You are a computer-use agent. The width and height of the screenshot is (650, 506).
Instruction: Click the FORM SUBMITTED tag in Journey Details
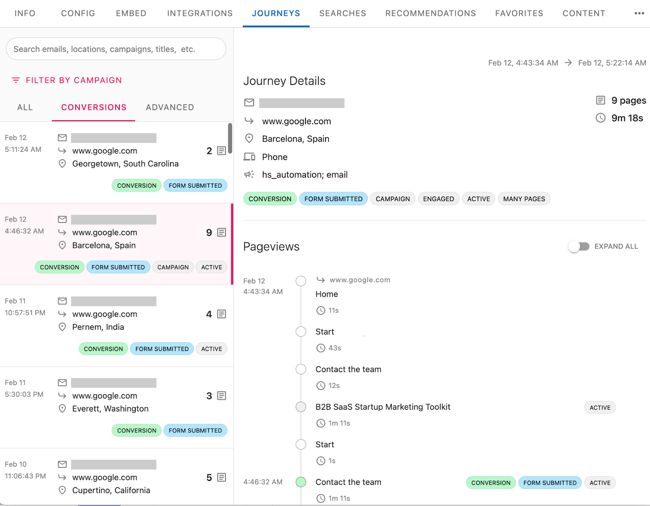click(333, 199)
